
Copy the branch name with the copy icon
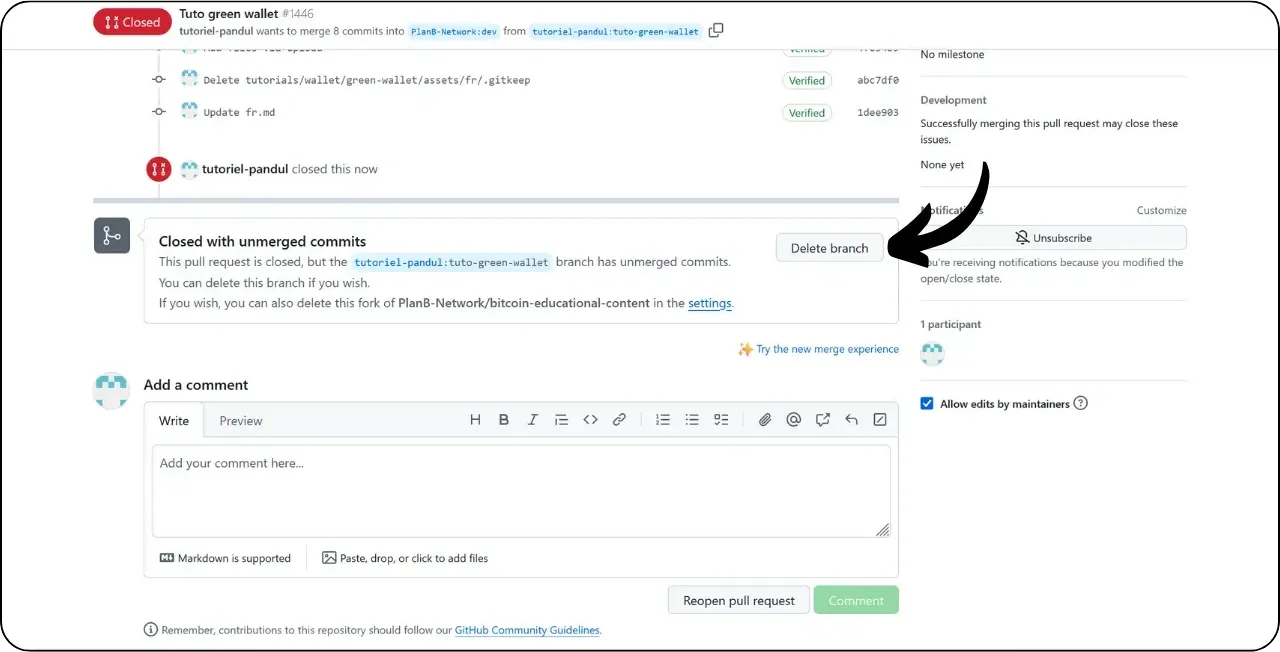pos(716,31)
